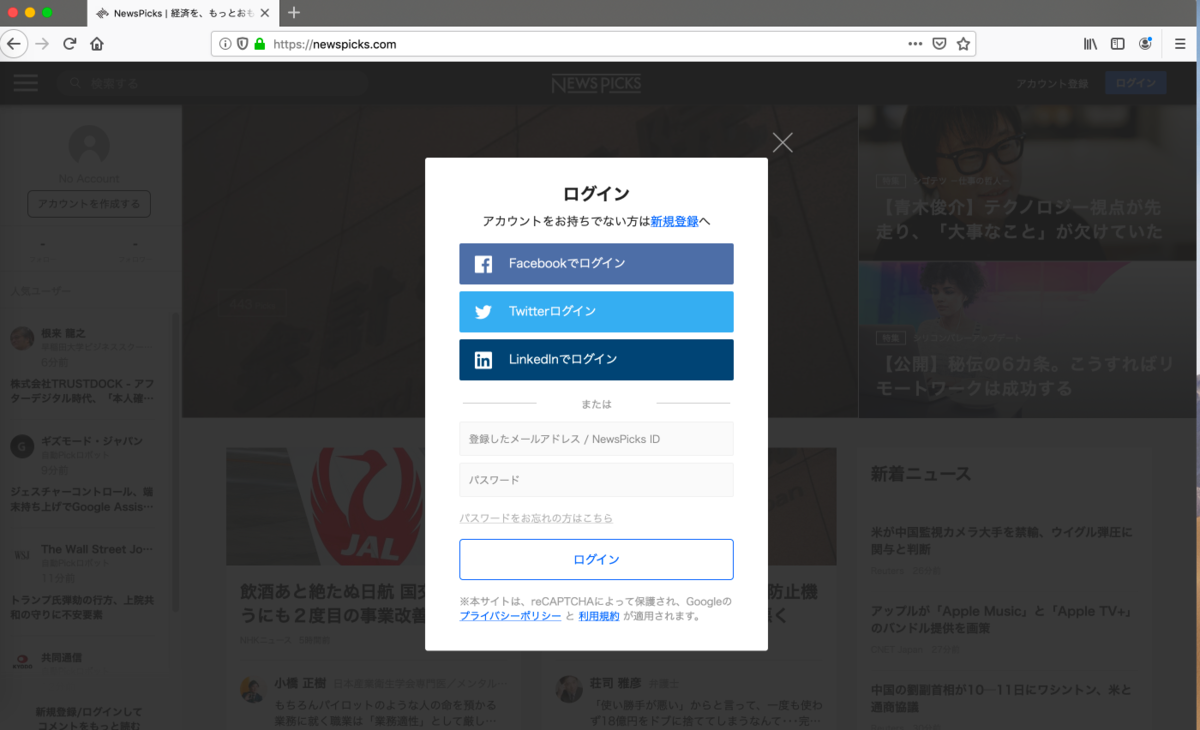Open the browser home page icon

[x=97, y=44]
